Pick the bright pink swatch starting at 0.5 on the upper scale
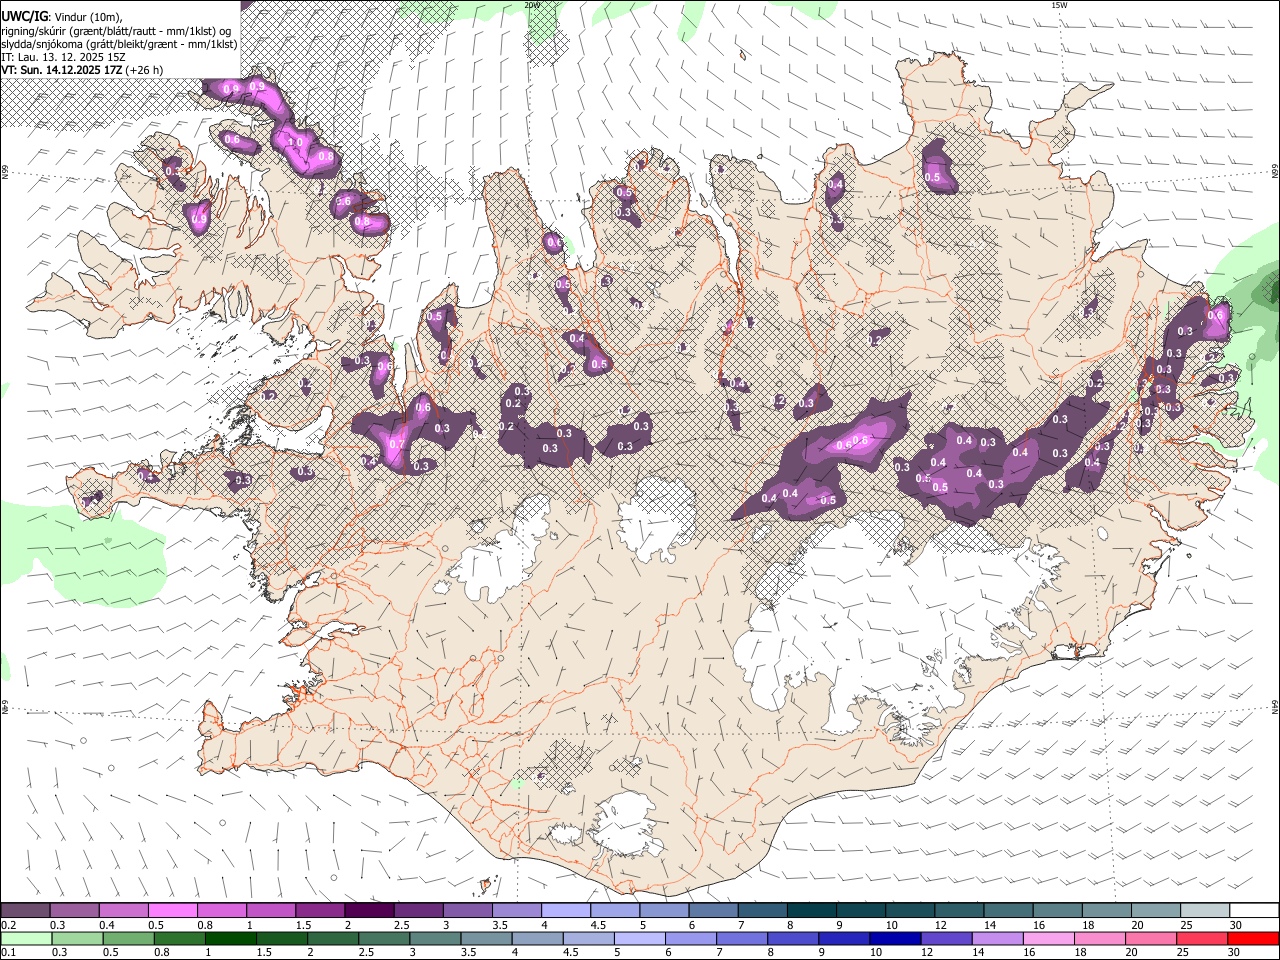The width and height of the screenshot is (1280, 960). tap(173, 910)
